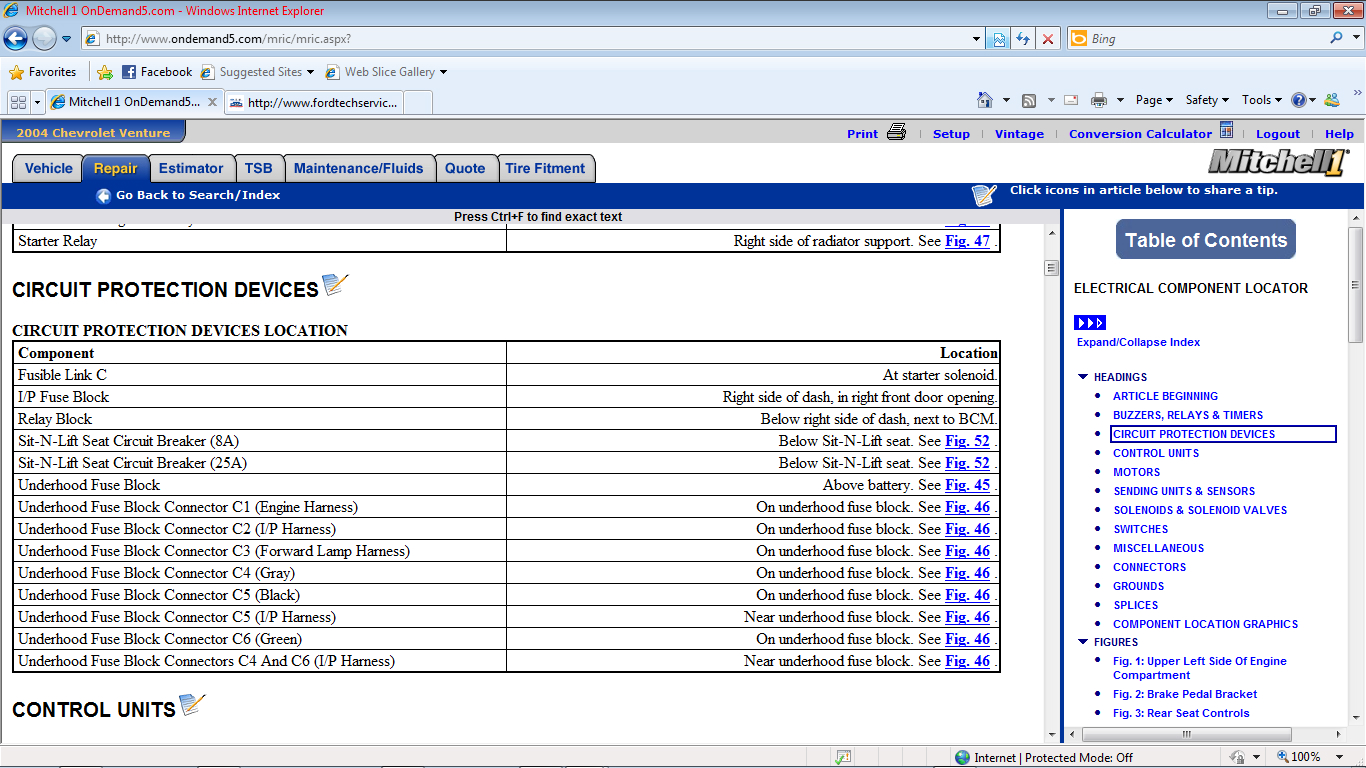This screenshot has width=1366, height=768.
Task: Jump to CONTROL UNITS in Table of Contents
Action: pos(1156,453)
